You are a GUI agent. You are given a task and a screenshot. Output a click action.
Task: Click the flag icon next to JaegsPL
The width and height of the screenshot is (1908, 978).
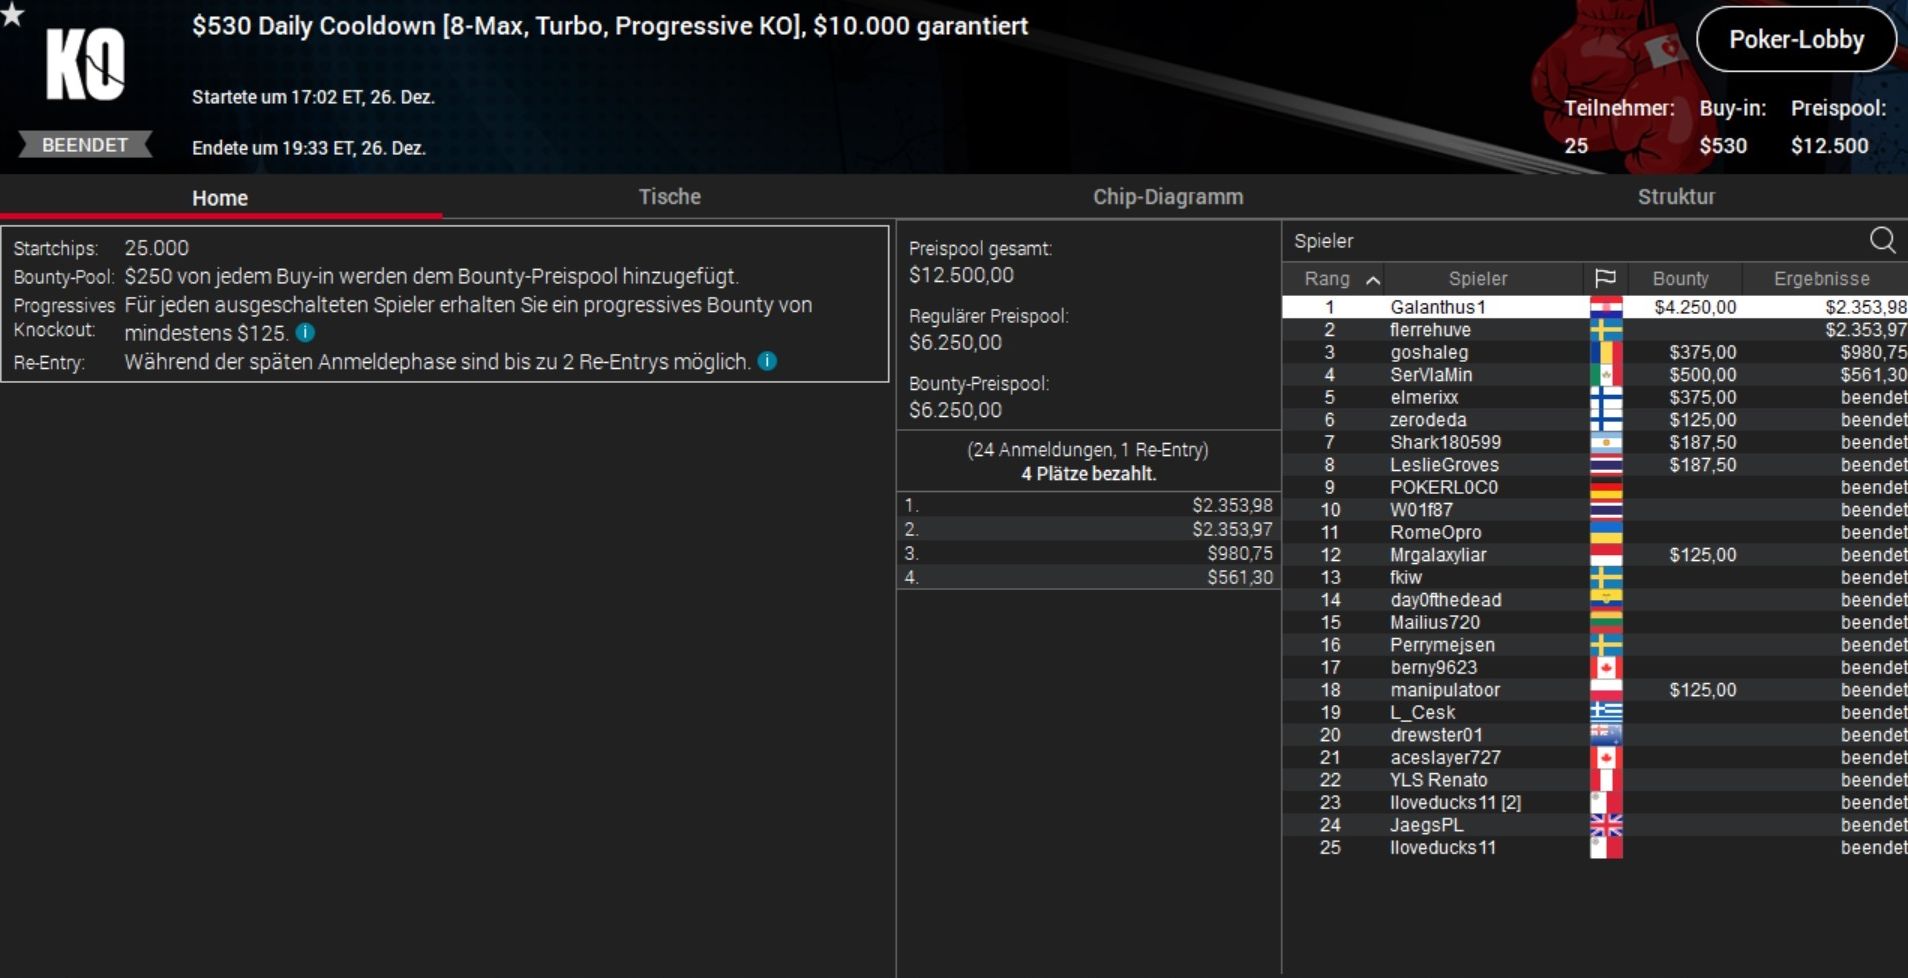[x=1606, y=825]
